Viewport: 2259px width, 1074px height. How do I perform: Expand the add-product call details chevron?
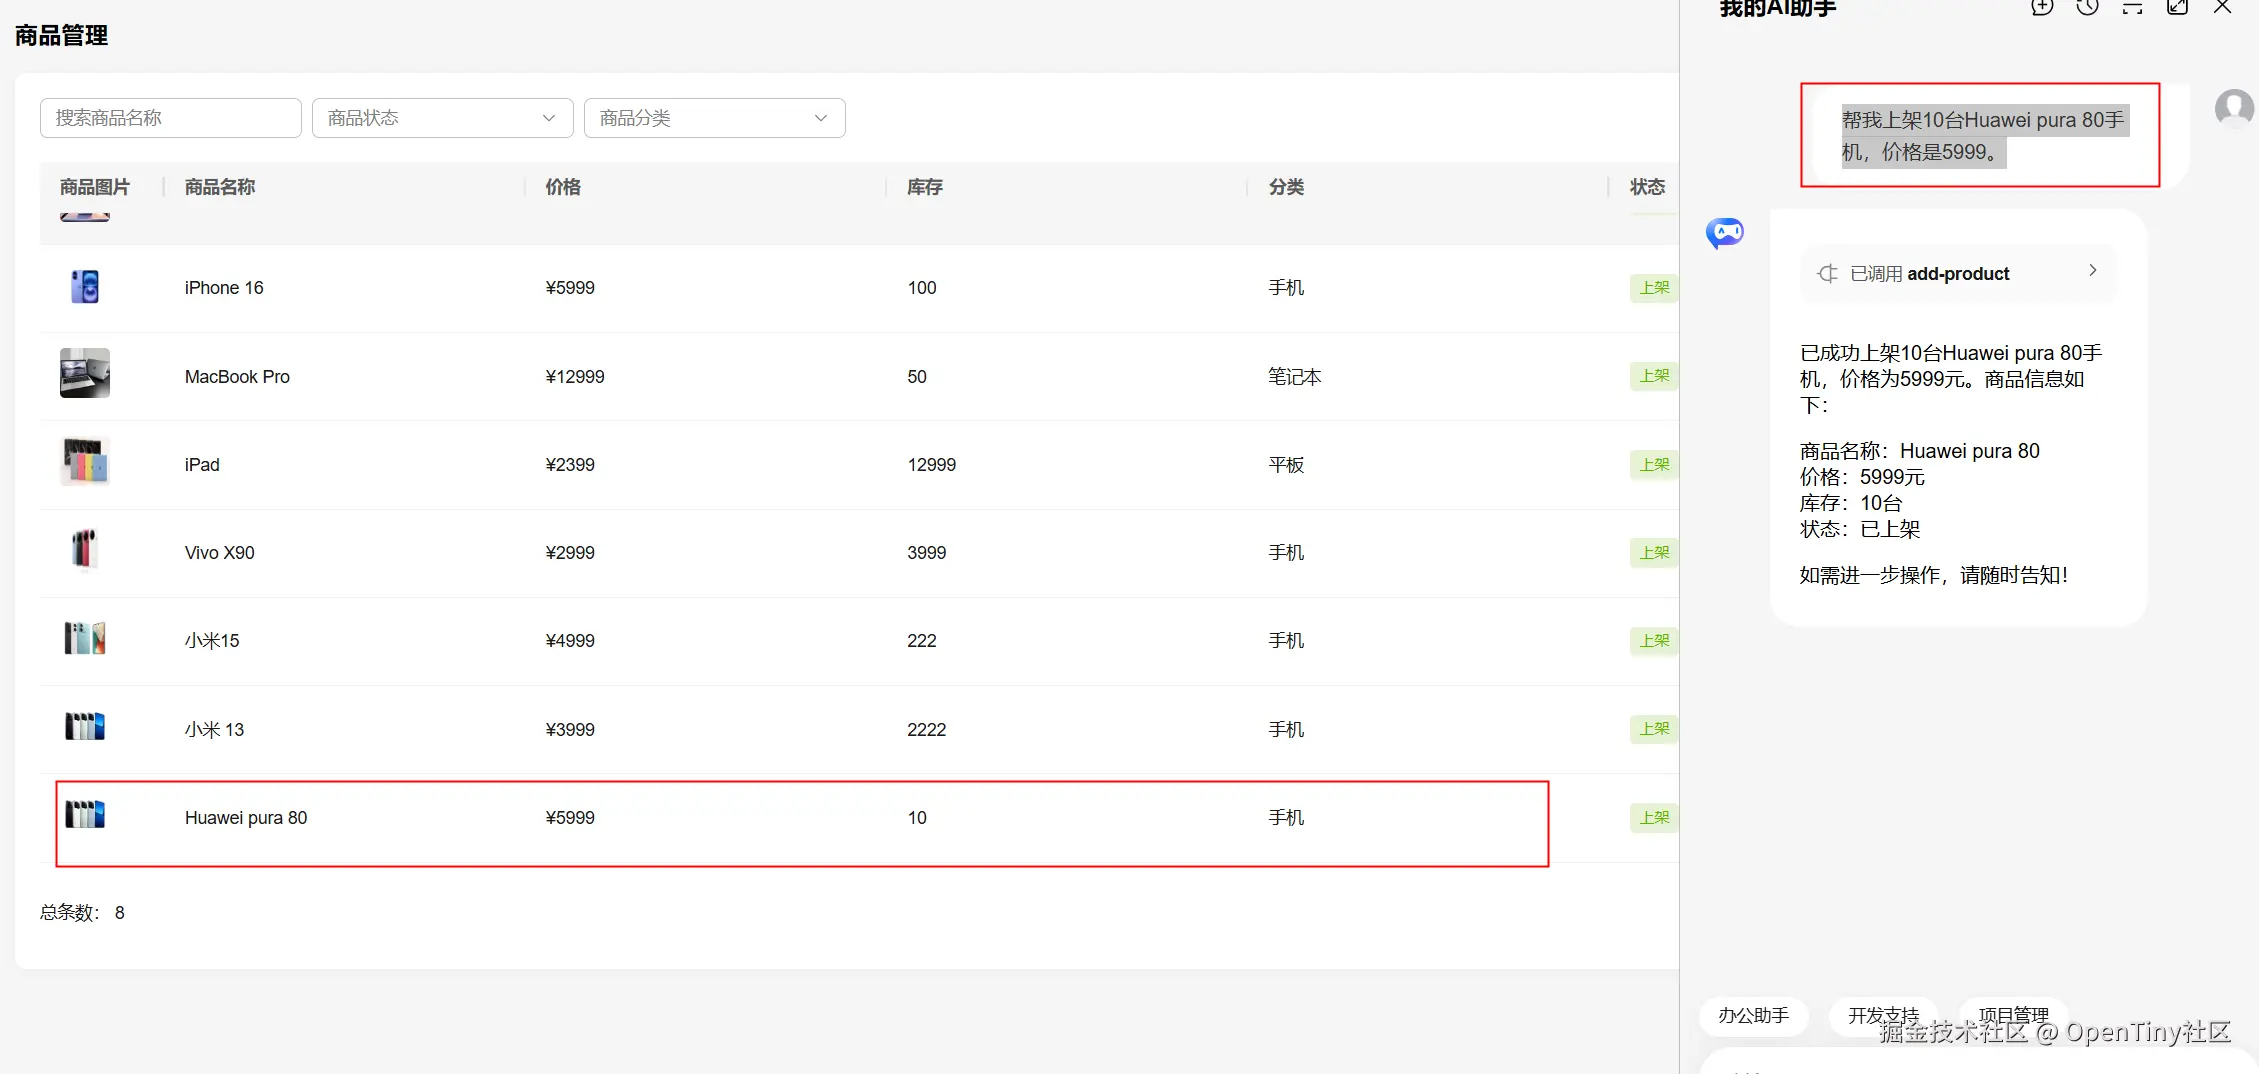pyautogui.click(x=2092, y=271)
